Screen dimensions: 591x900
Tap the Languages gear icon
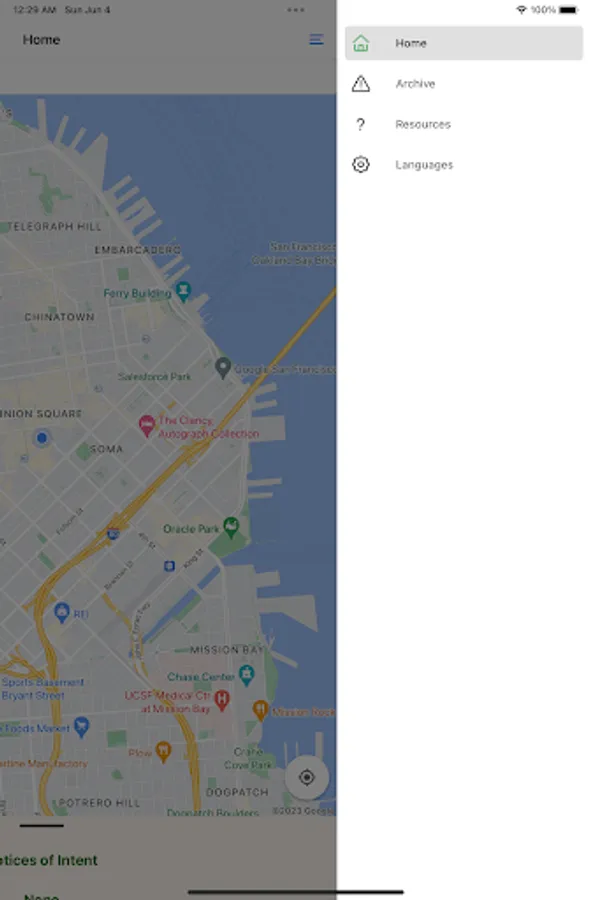(x=361, y=165)
